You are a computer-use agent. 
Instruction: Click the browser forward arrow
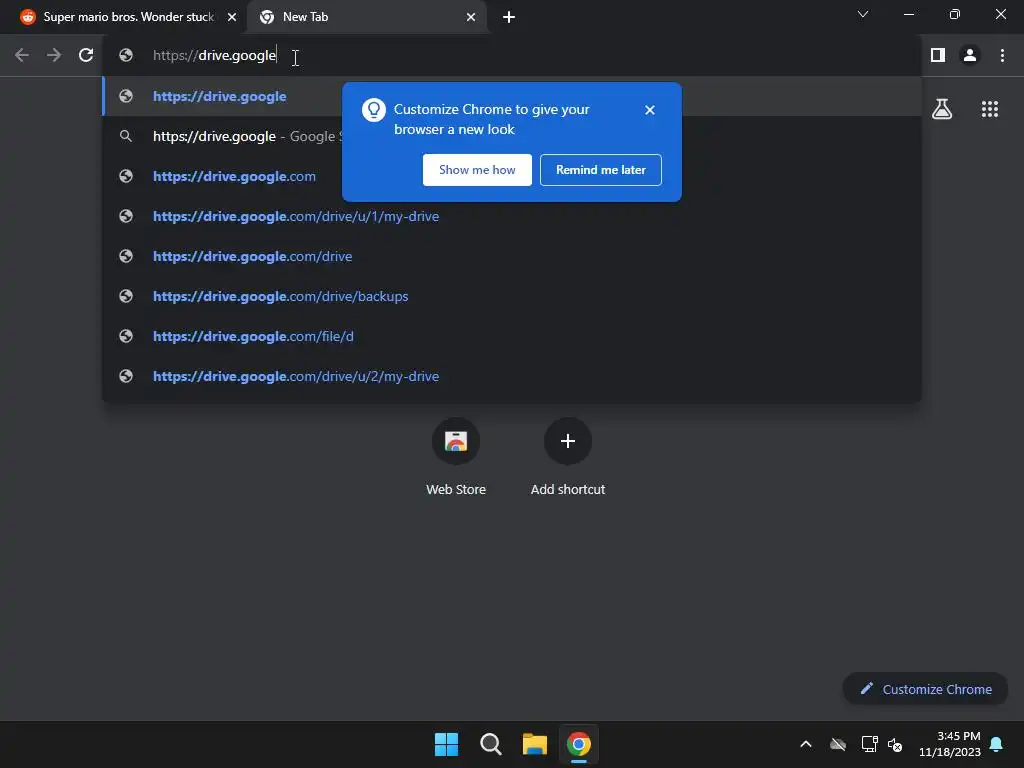coord(54,56)
